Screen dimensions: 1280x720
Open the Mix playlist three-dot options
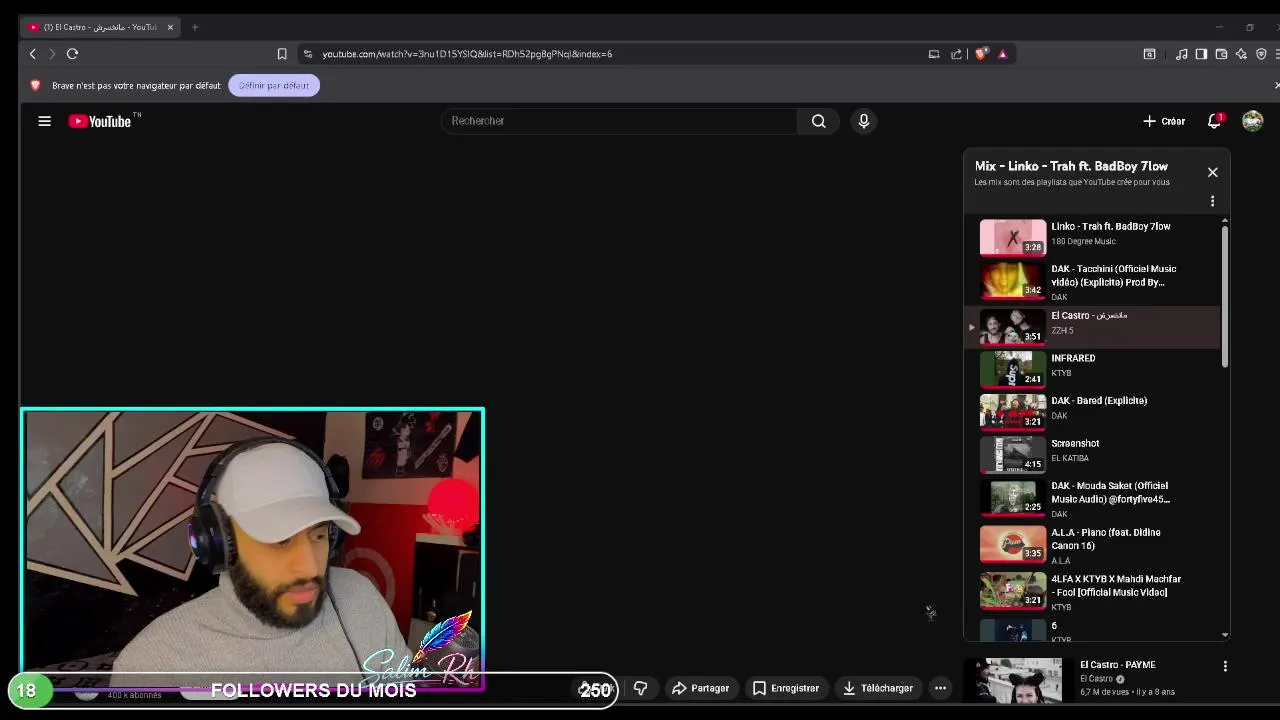tap(1212, 201)
